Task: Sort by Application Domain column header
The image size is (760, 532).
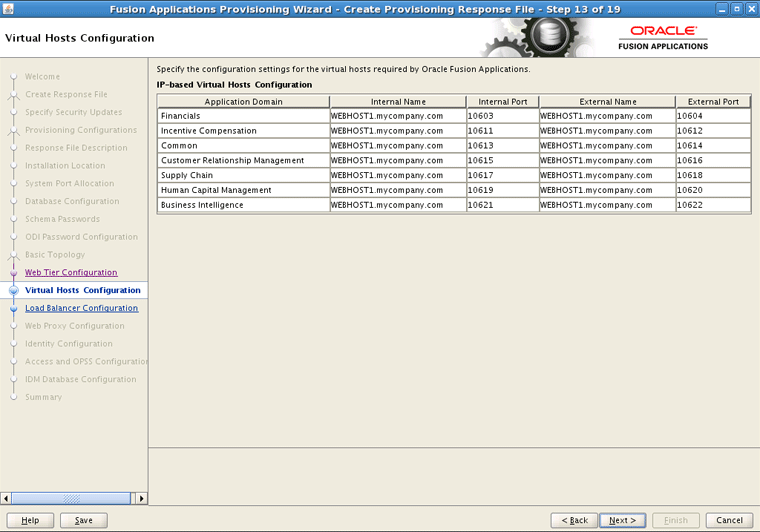Action: [243, 102]
